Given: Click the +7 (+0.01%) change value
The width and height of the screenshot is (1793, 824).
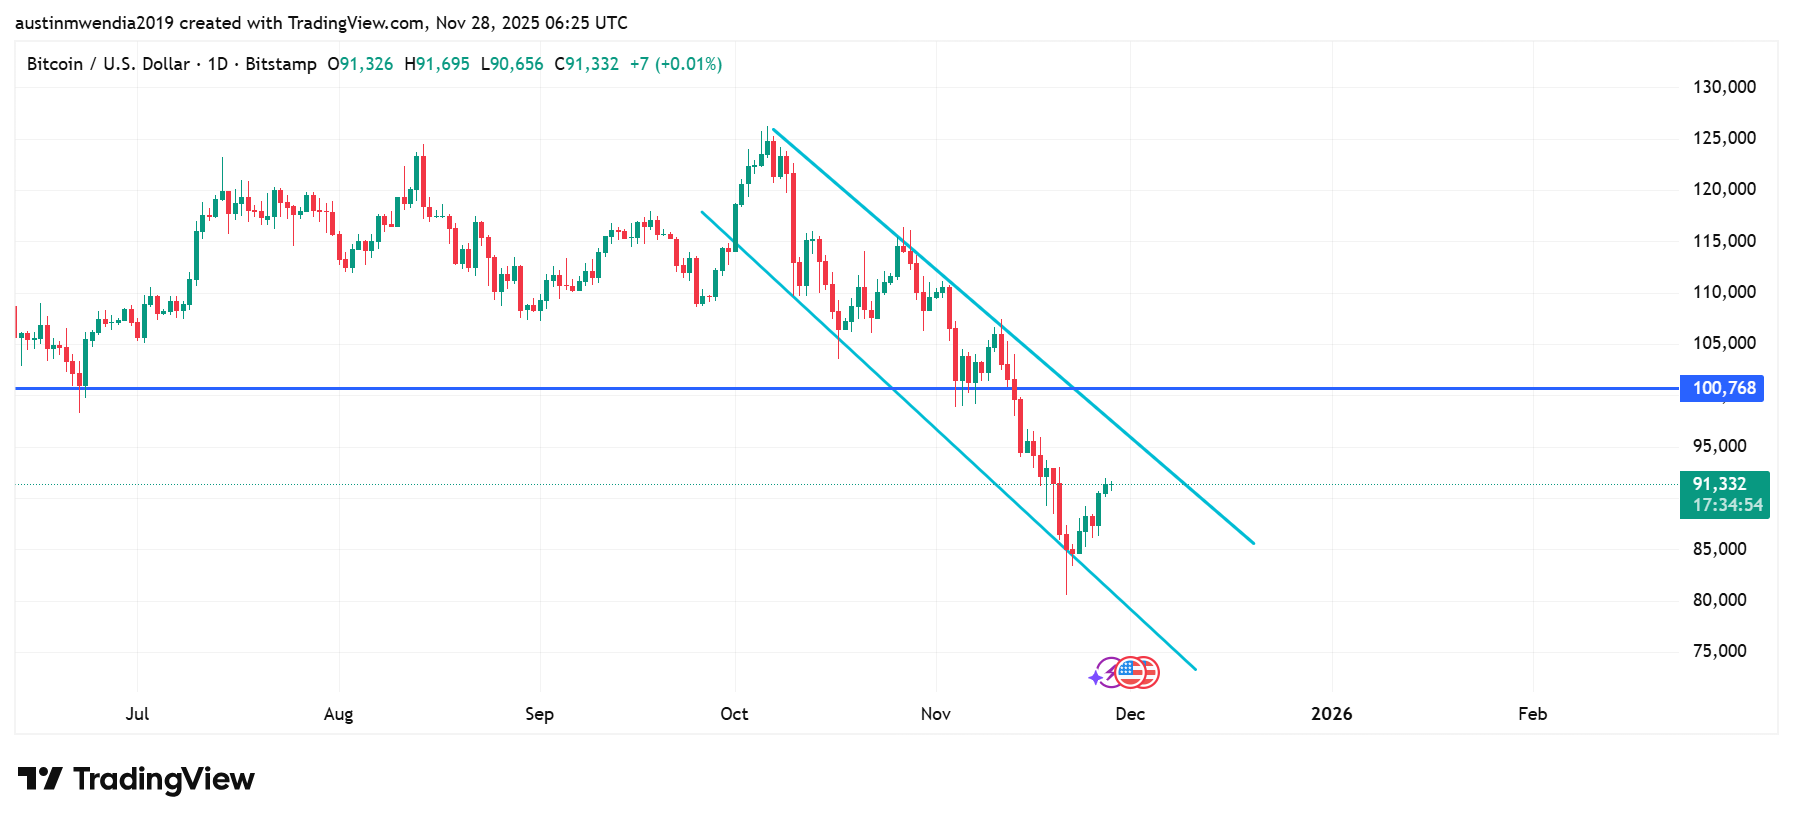Looking at the screenshot, I should tap(676, 64).
